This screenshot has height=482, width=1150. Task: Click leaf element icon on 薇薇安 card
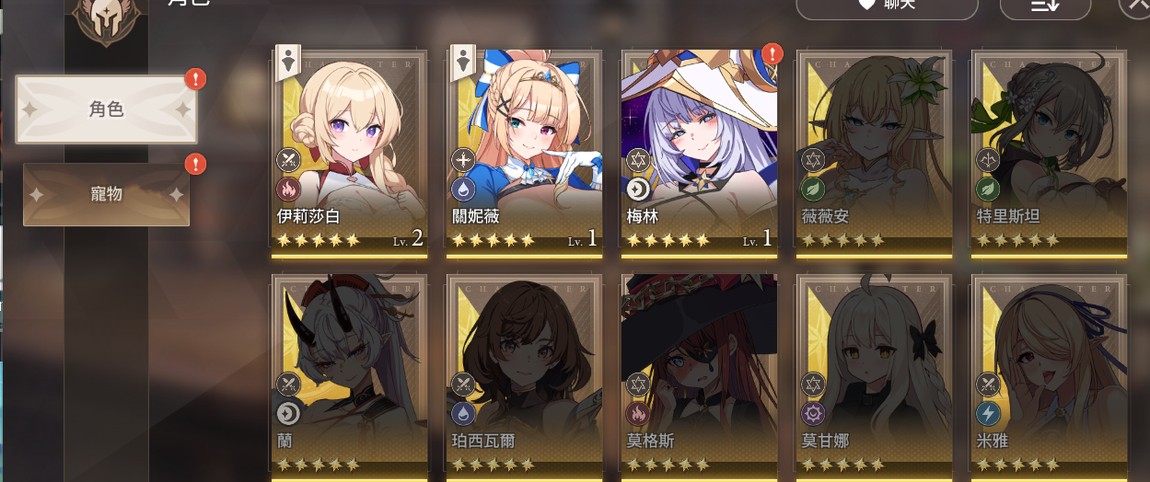coord(813,189)
